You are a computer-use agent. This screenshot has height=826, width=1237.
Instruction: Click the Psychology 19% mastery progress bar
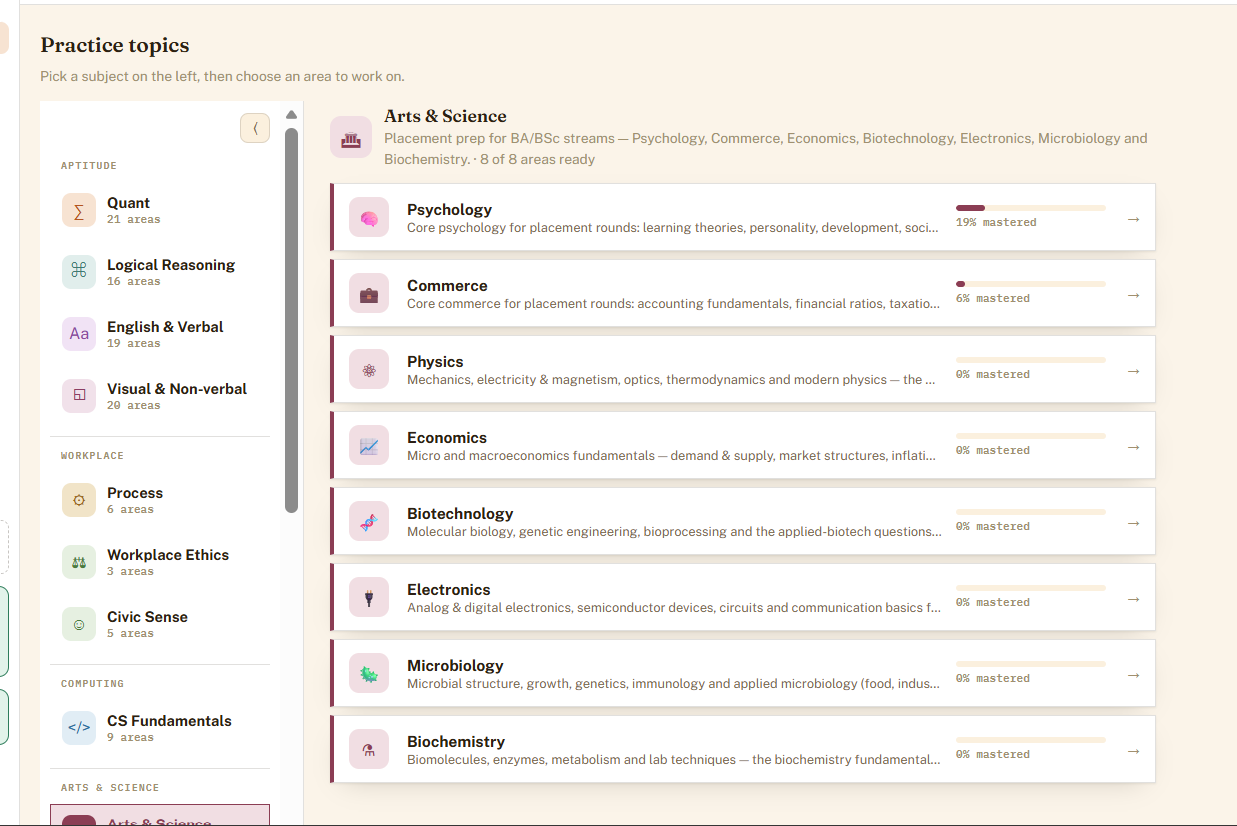[1031, 208]
